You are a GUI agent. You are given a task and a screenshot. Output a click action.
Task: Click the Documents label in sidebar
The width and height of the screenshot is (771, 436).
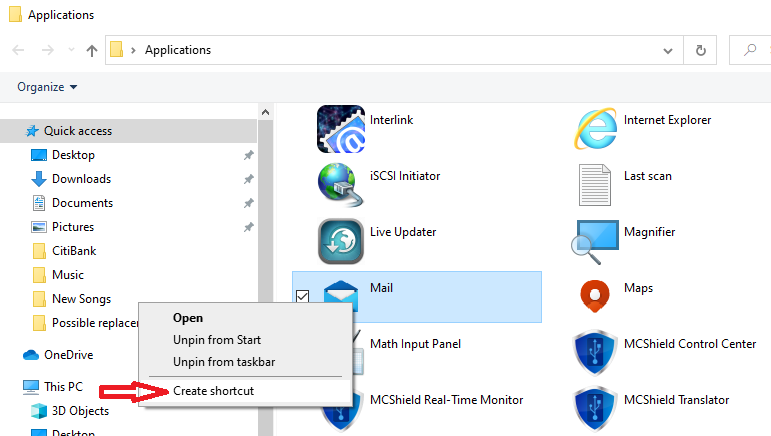pyautogui.click(x=83, y=203)
